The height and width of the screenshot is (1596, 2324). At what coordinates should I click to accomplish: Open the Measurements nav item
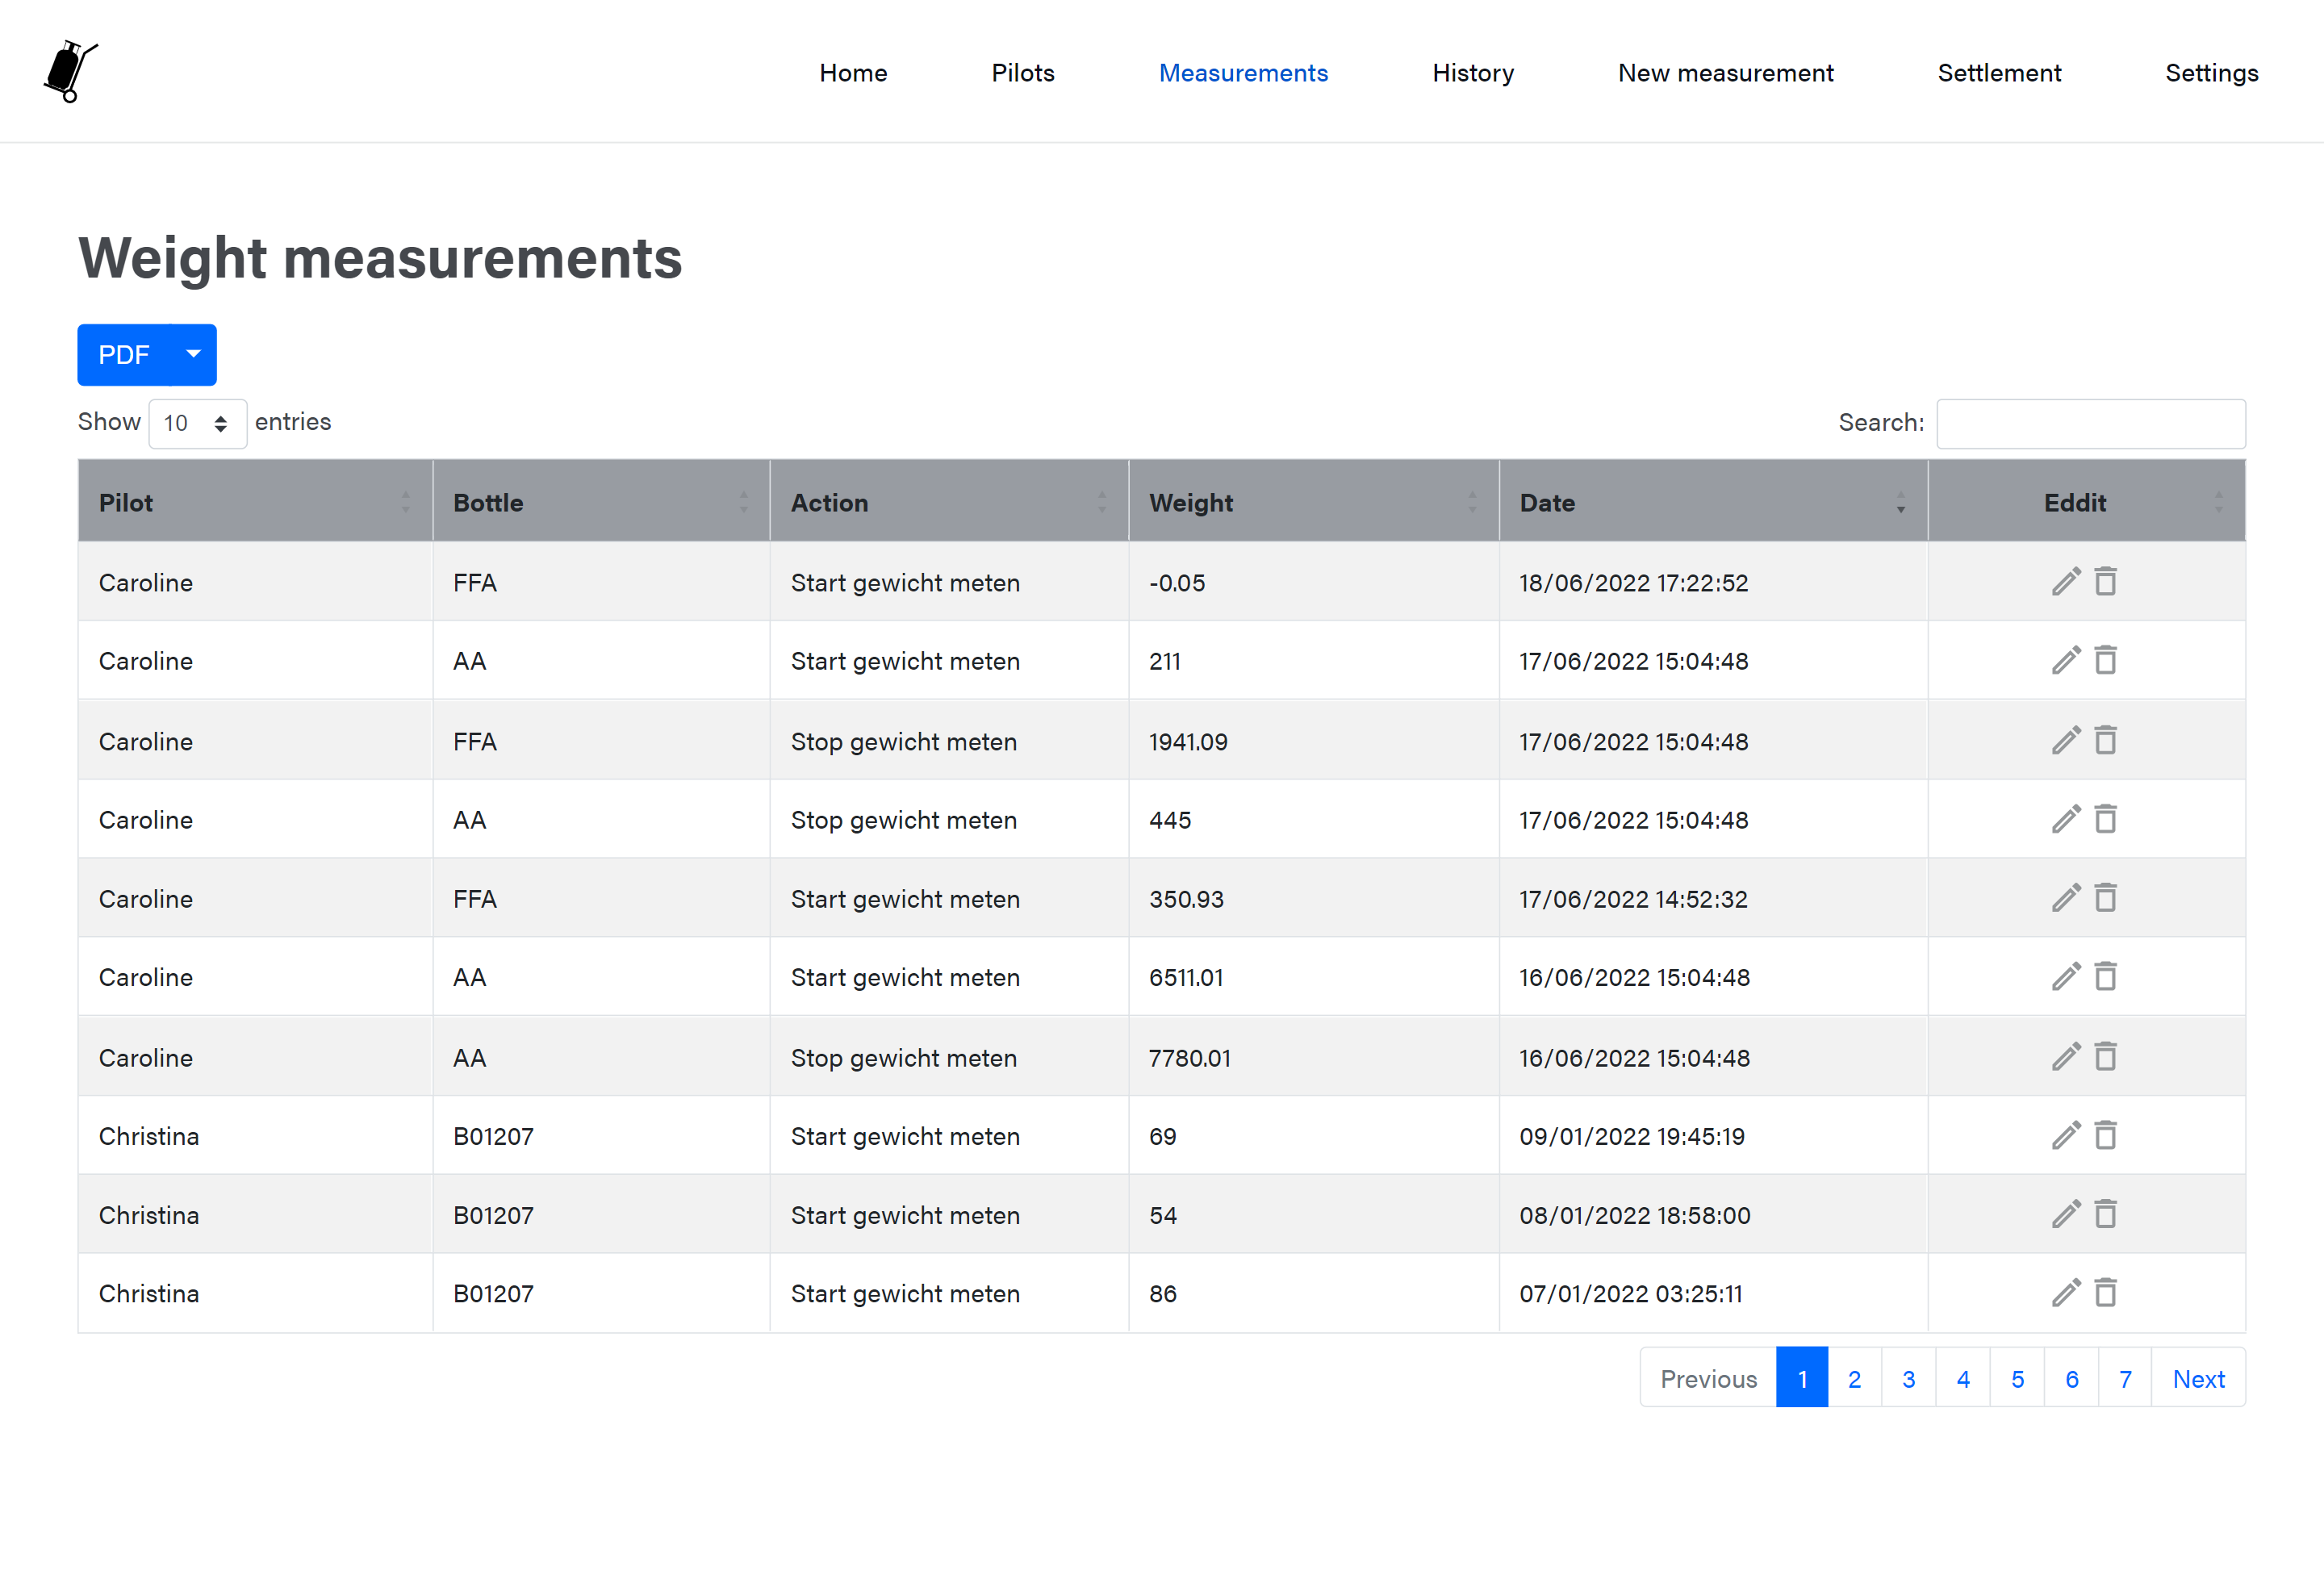(x=1243, y=73)
